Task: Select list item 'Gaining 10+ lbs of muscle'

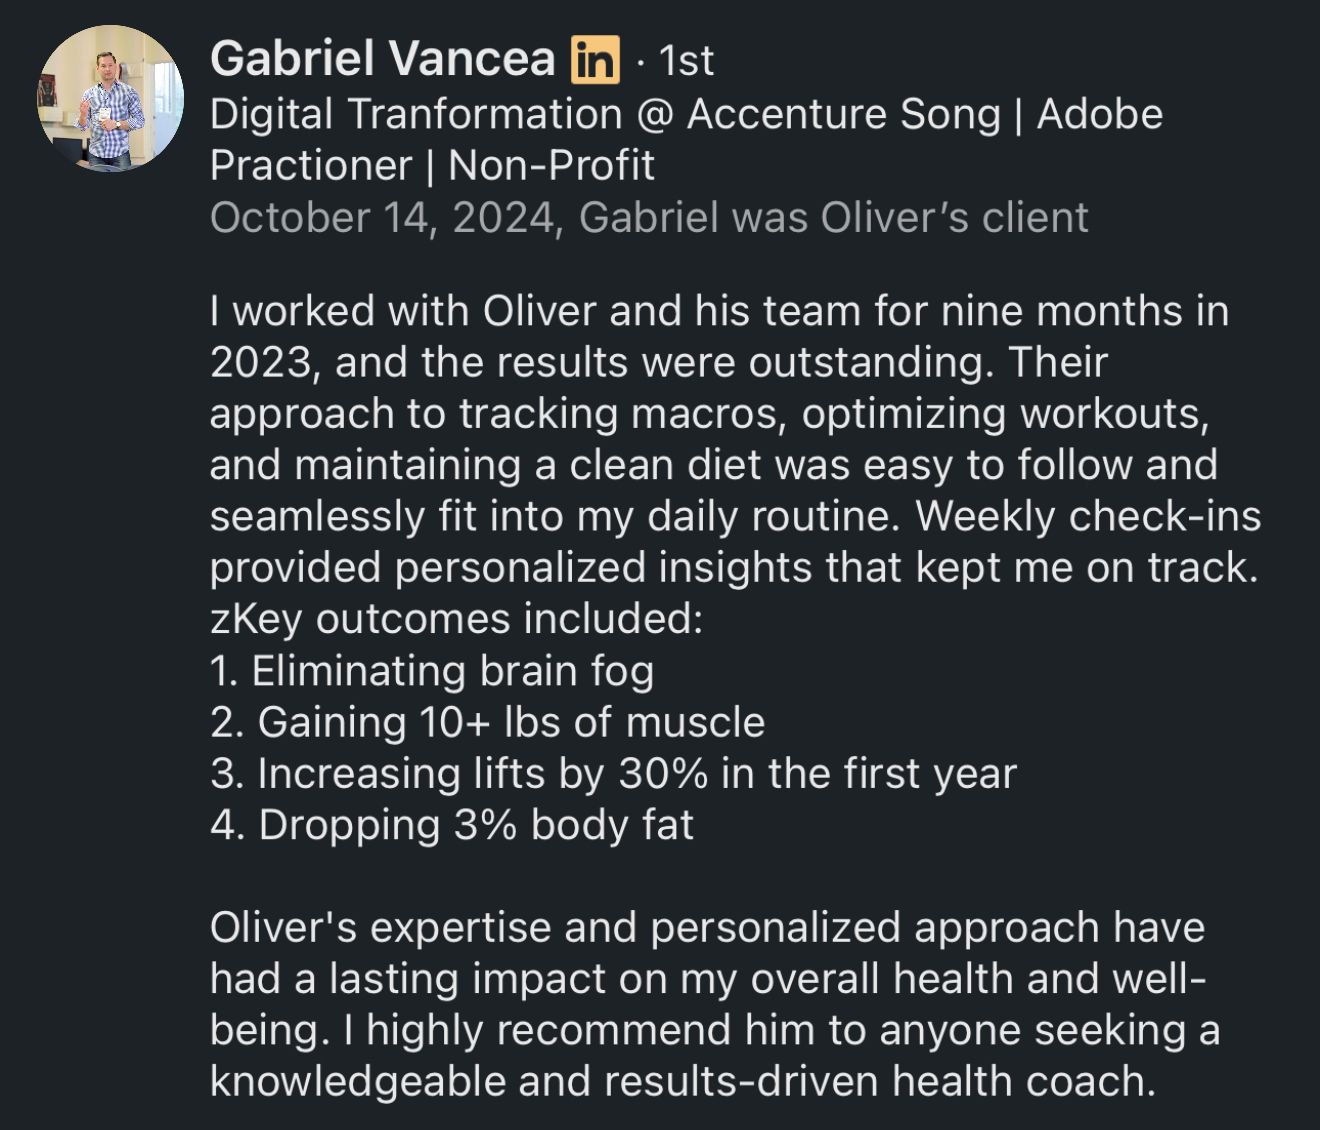Action: 488,723
